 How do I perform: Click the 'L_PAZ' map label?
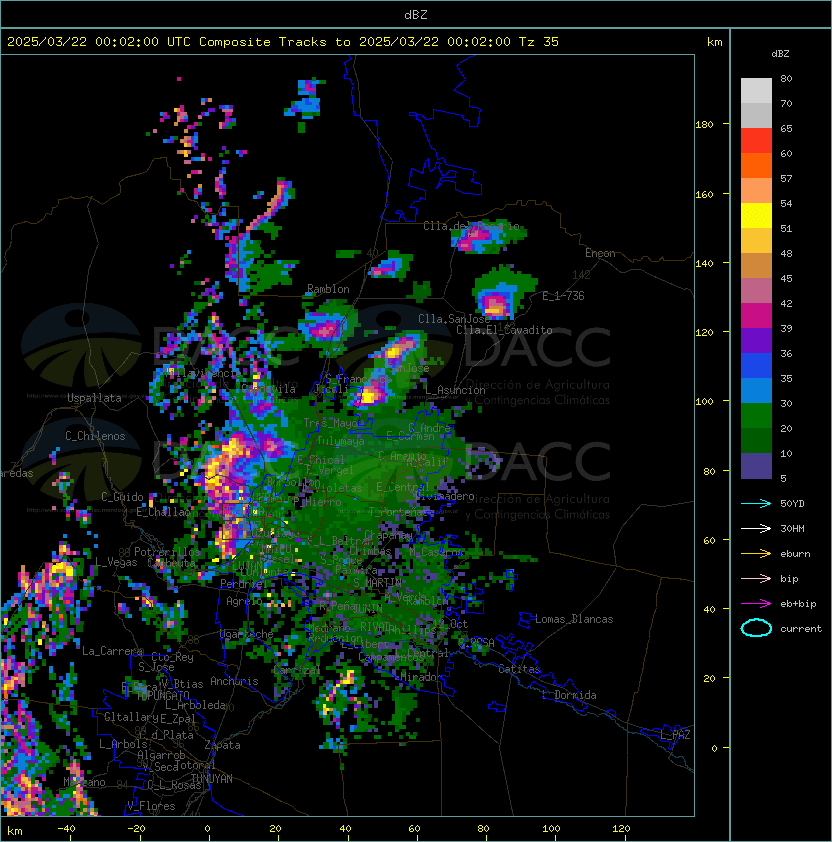point(675,735)
